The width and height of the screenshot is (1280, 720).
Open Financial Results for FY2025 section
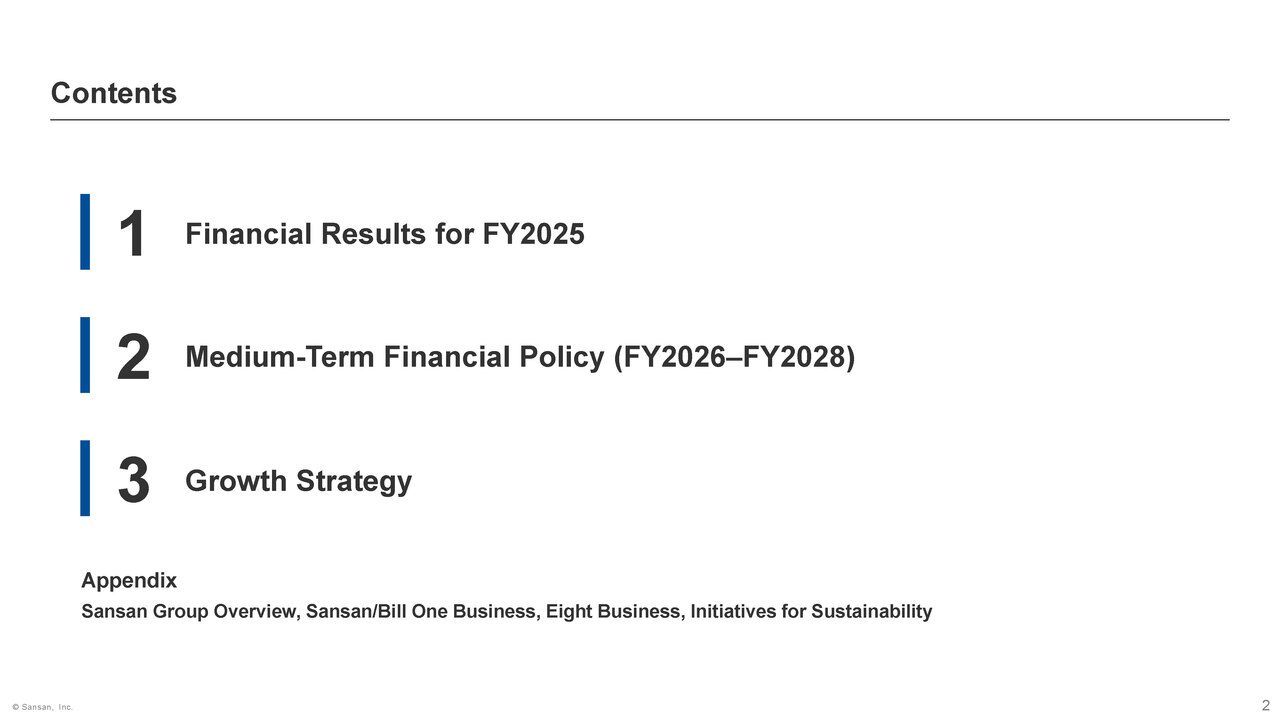point(385,234)
